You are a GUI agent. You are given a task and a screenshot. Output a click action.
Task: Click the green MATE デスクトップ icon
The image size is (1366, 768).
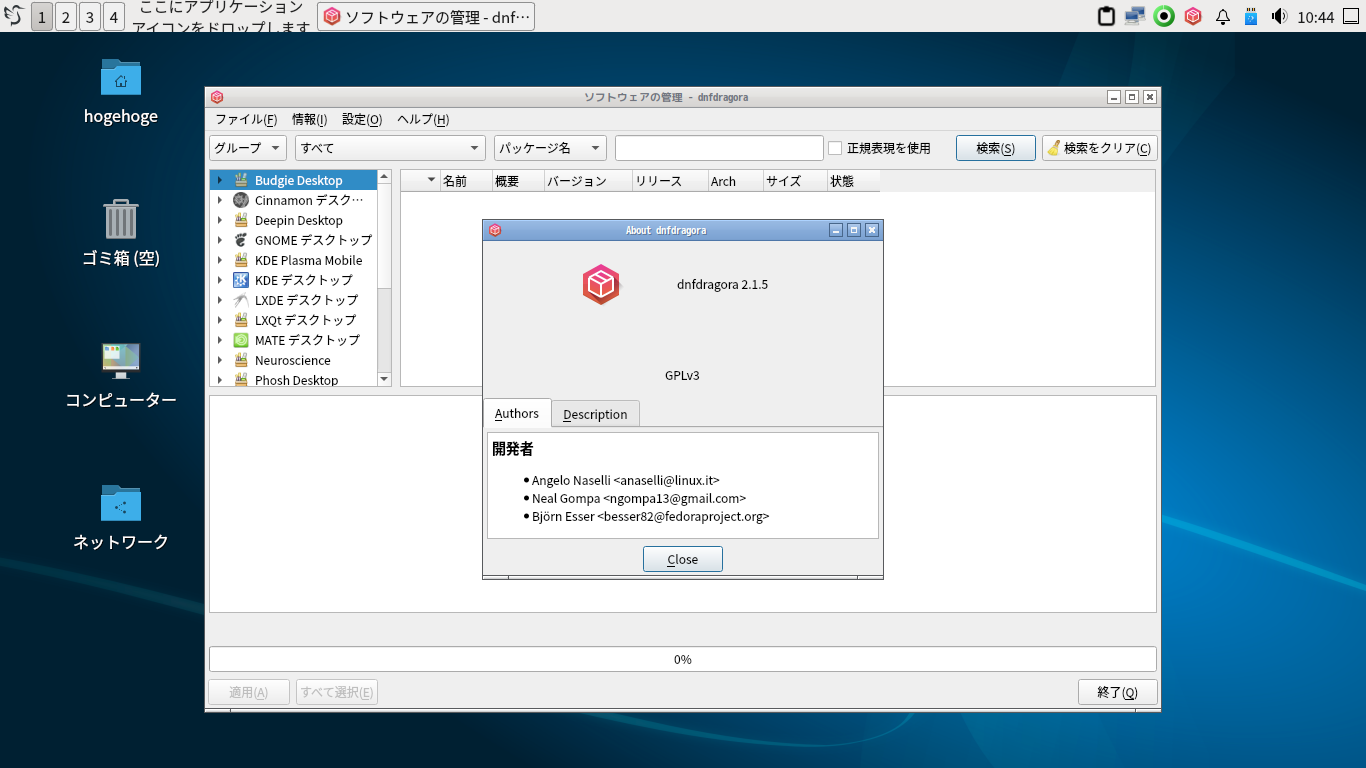click(240, 340)
